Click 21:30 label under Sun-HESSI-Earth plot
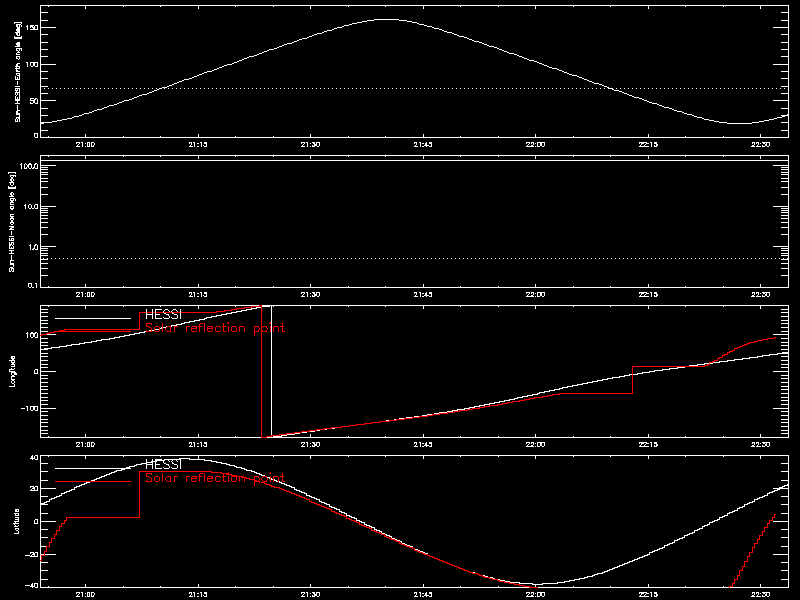 [x=310, y=144]
